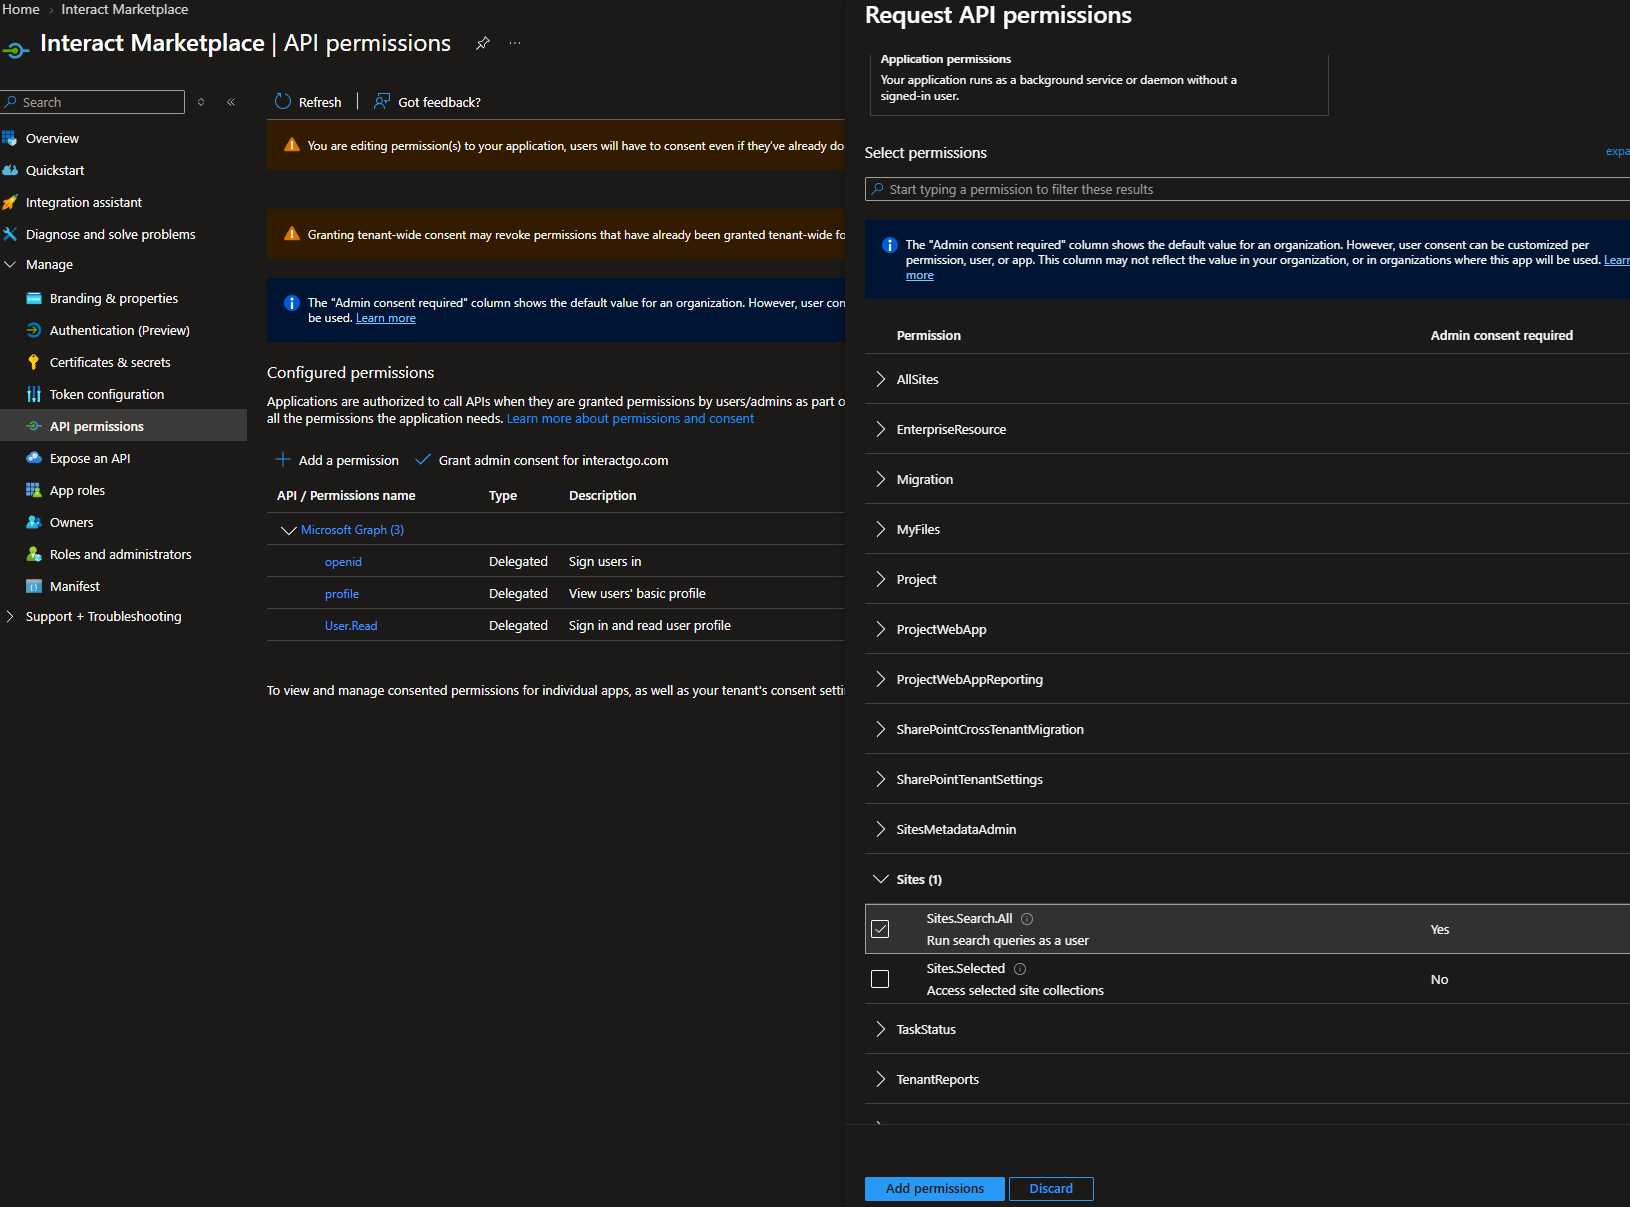Expand the SharePointTenantSettings group

pyautogui.click(x=880, y=779)
